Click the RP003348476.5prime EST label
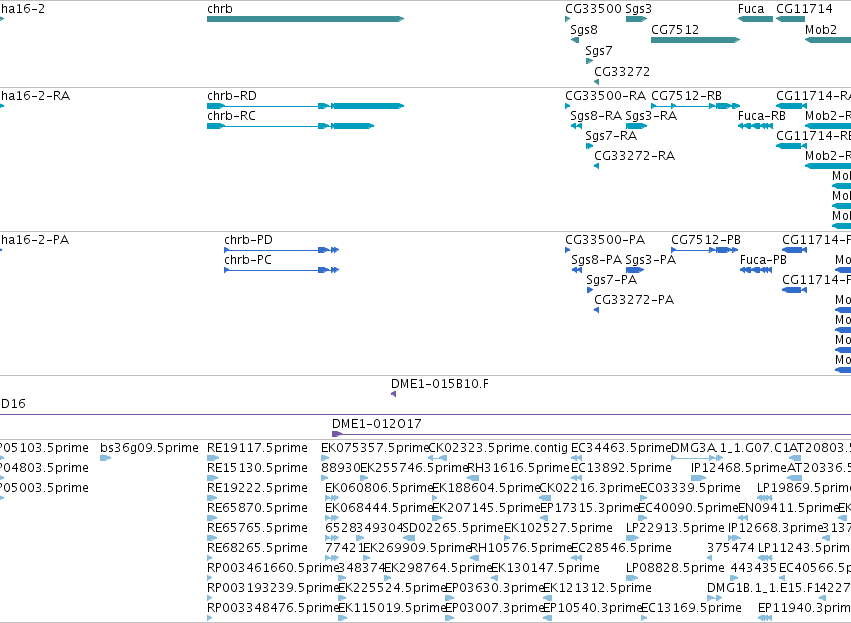The image size is (851, 623). pos(272,608)
